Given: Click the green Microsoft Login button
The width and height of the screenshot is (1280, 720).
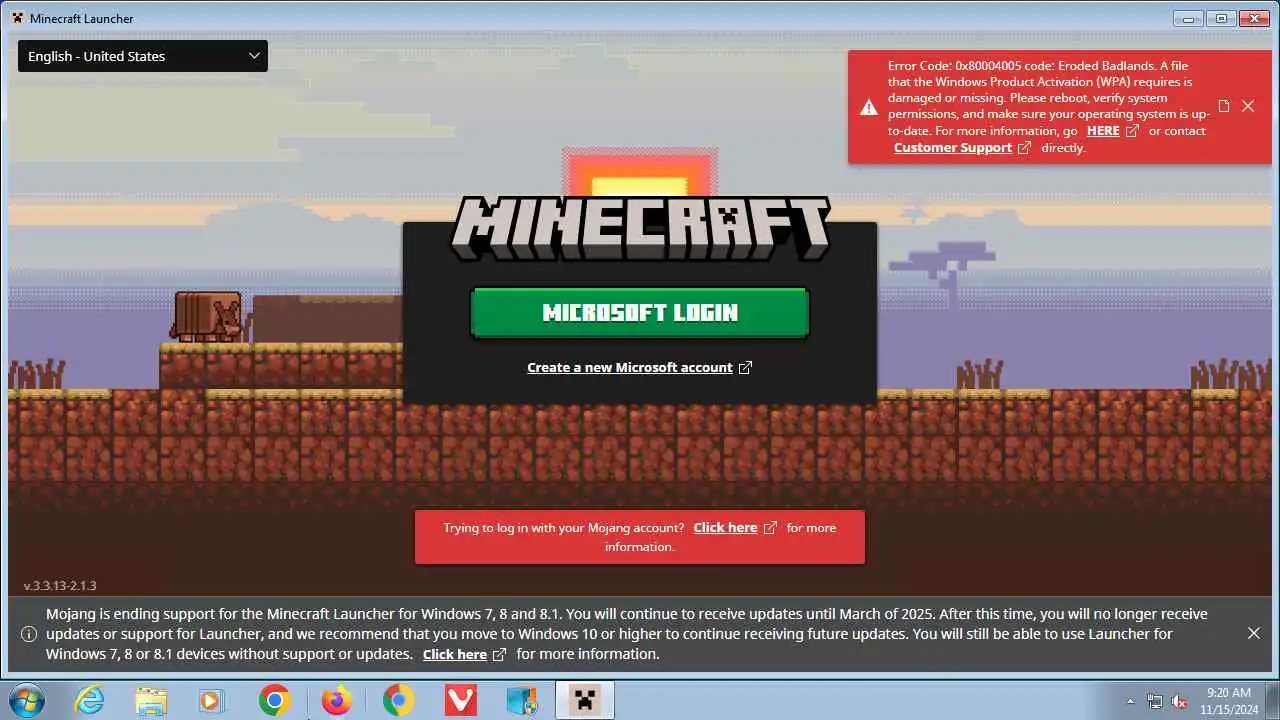Looking at the screenshot, I should point(640,313).
